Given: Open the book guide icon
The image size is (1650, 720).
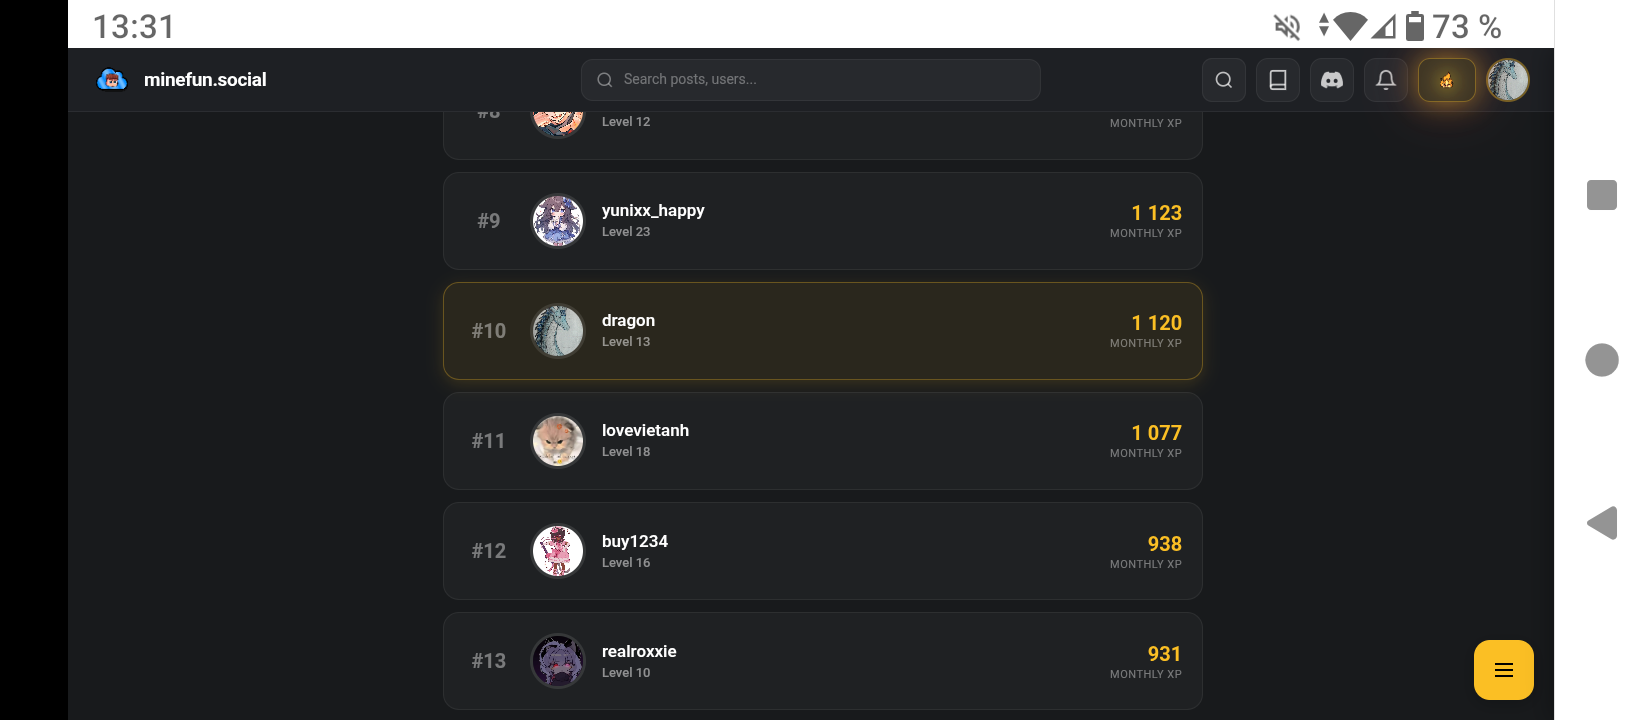Looking at the screenshot, I should tap(1277, 80).
